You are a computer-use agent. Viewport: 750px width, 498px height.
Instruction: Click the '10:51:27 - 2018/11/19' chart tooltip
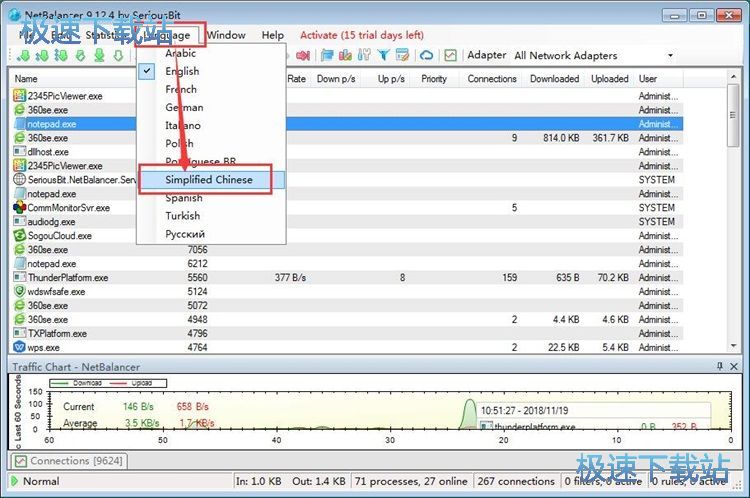(525, 410)
